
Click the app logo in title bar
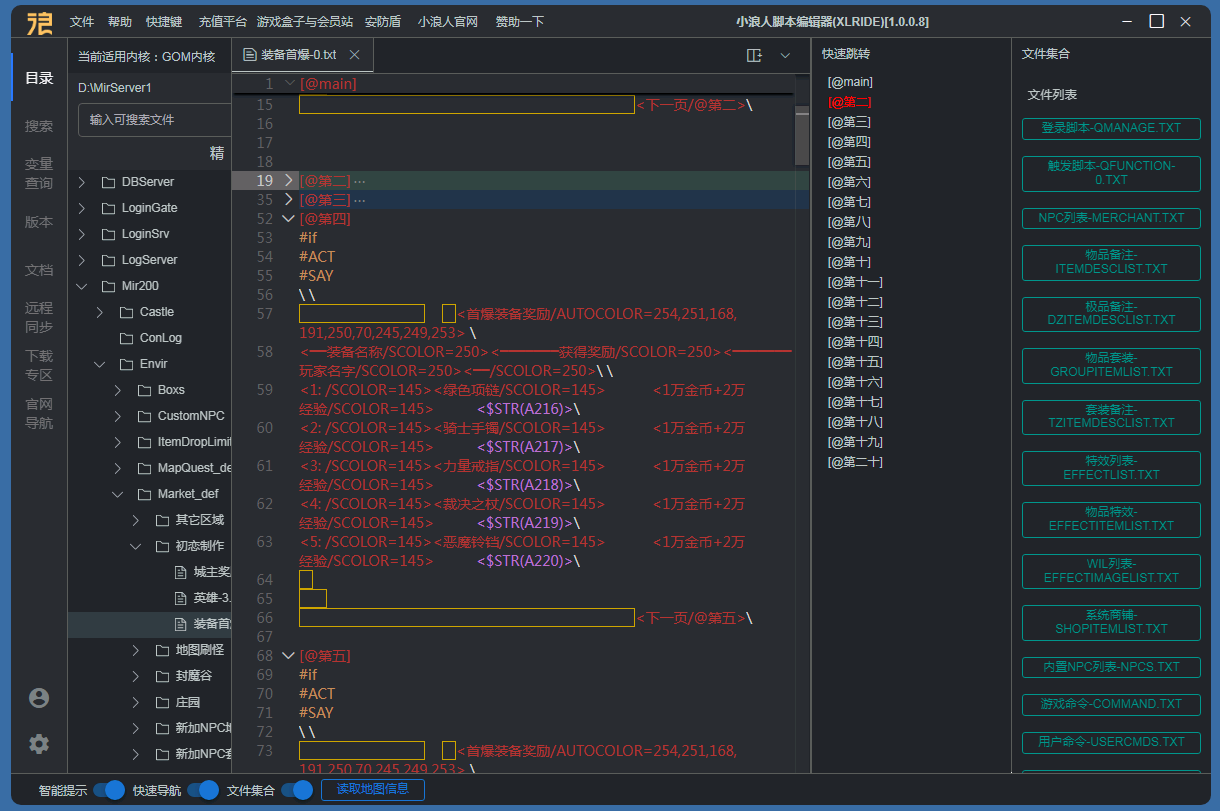point(39,21)
